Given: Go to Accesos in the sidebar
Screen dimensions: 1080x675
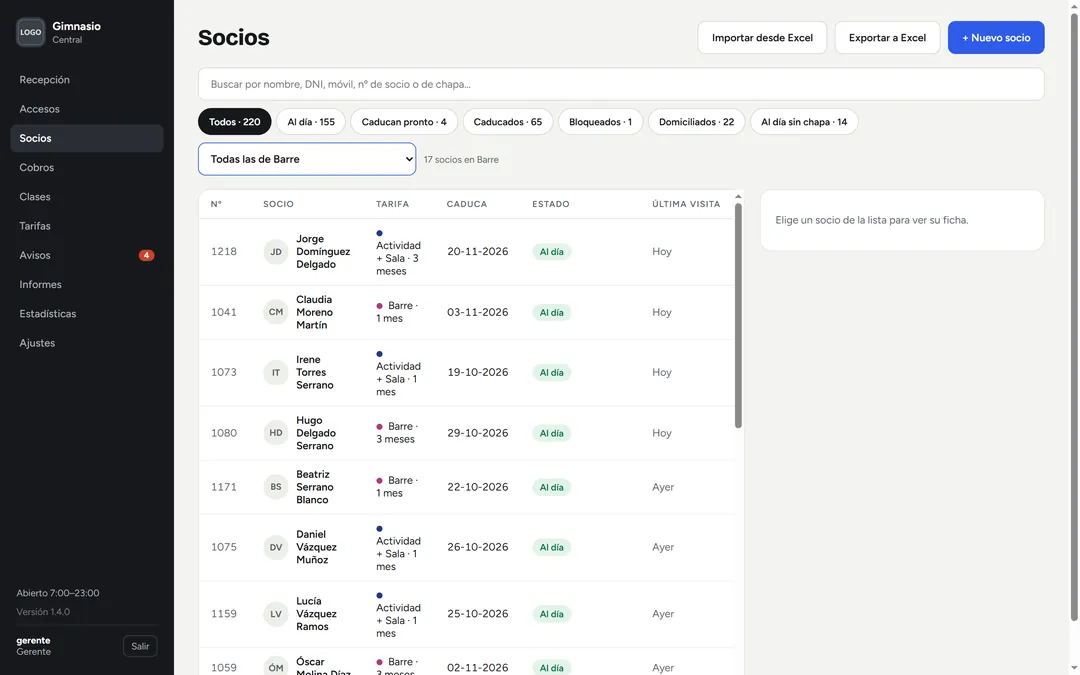Looking at the screenshot, I should (x=87, y=109).
